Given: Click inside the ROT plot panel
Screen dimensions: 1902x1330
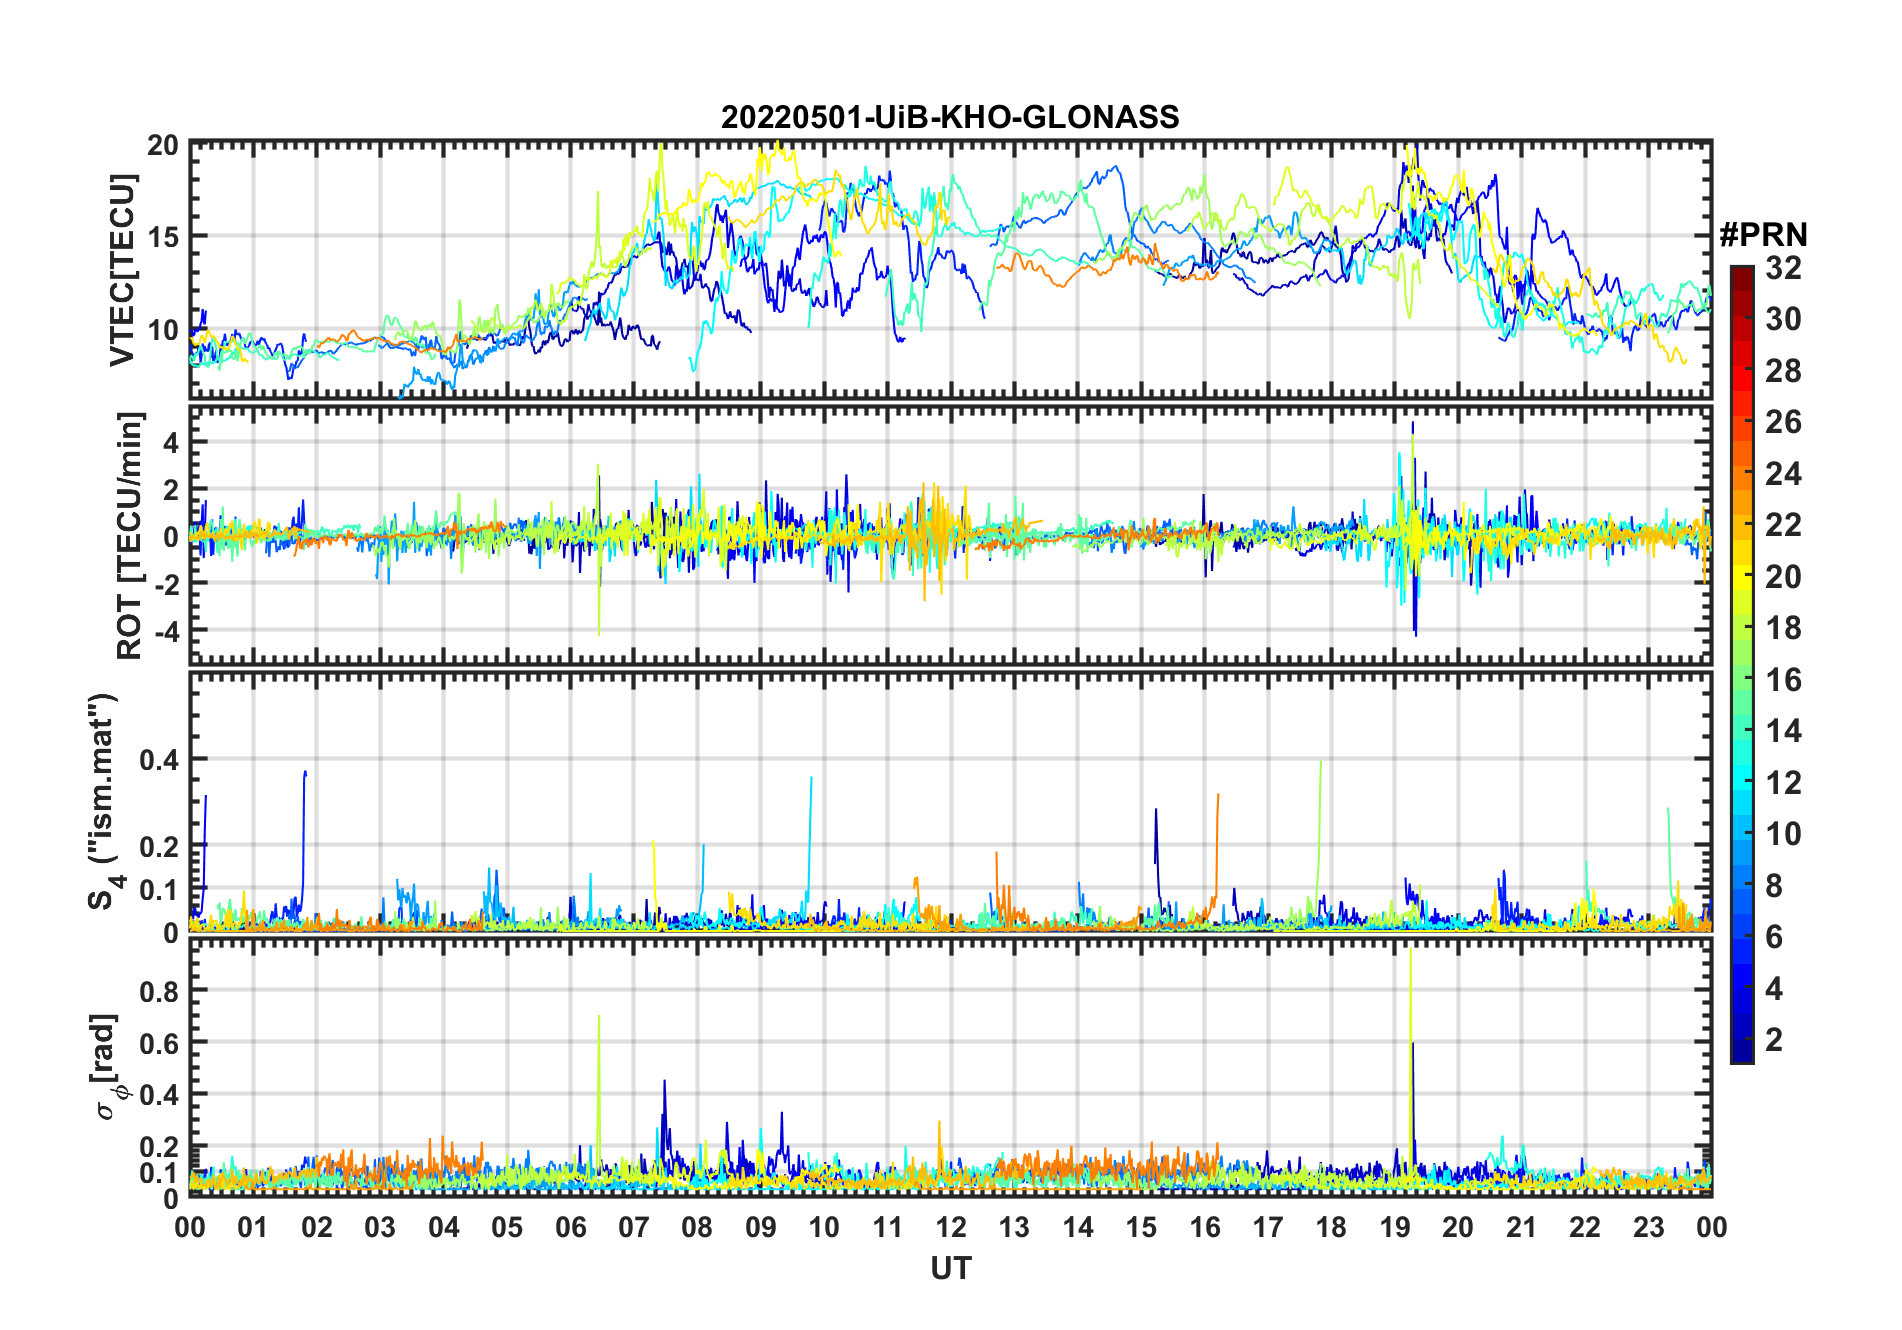Looking at the screenshot, I should pos(951,535).
